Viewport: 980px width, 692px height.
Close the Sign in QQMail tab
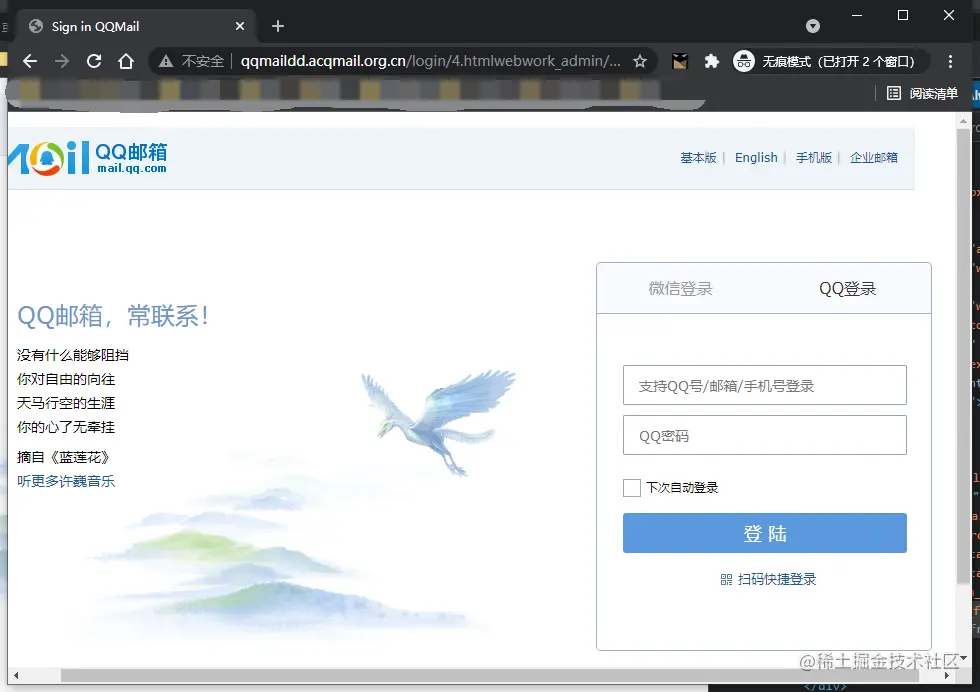click(x=240, y=26)
